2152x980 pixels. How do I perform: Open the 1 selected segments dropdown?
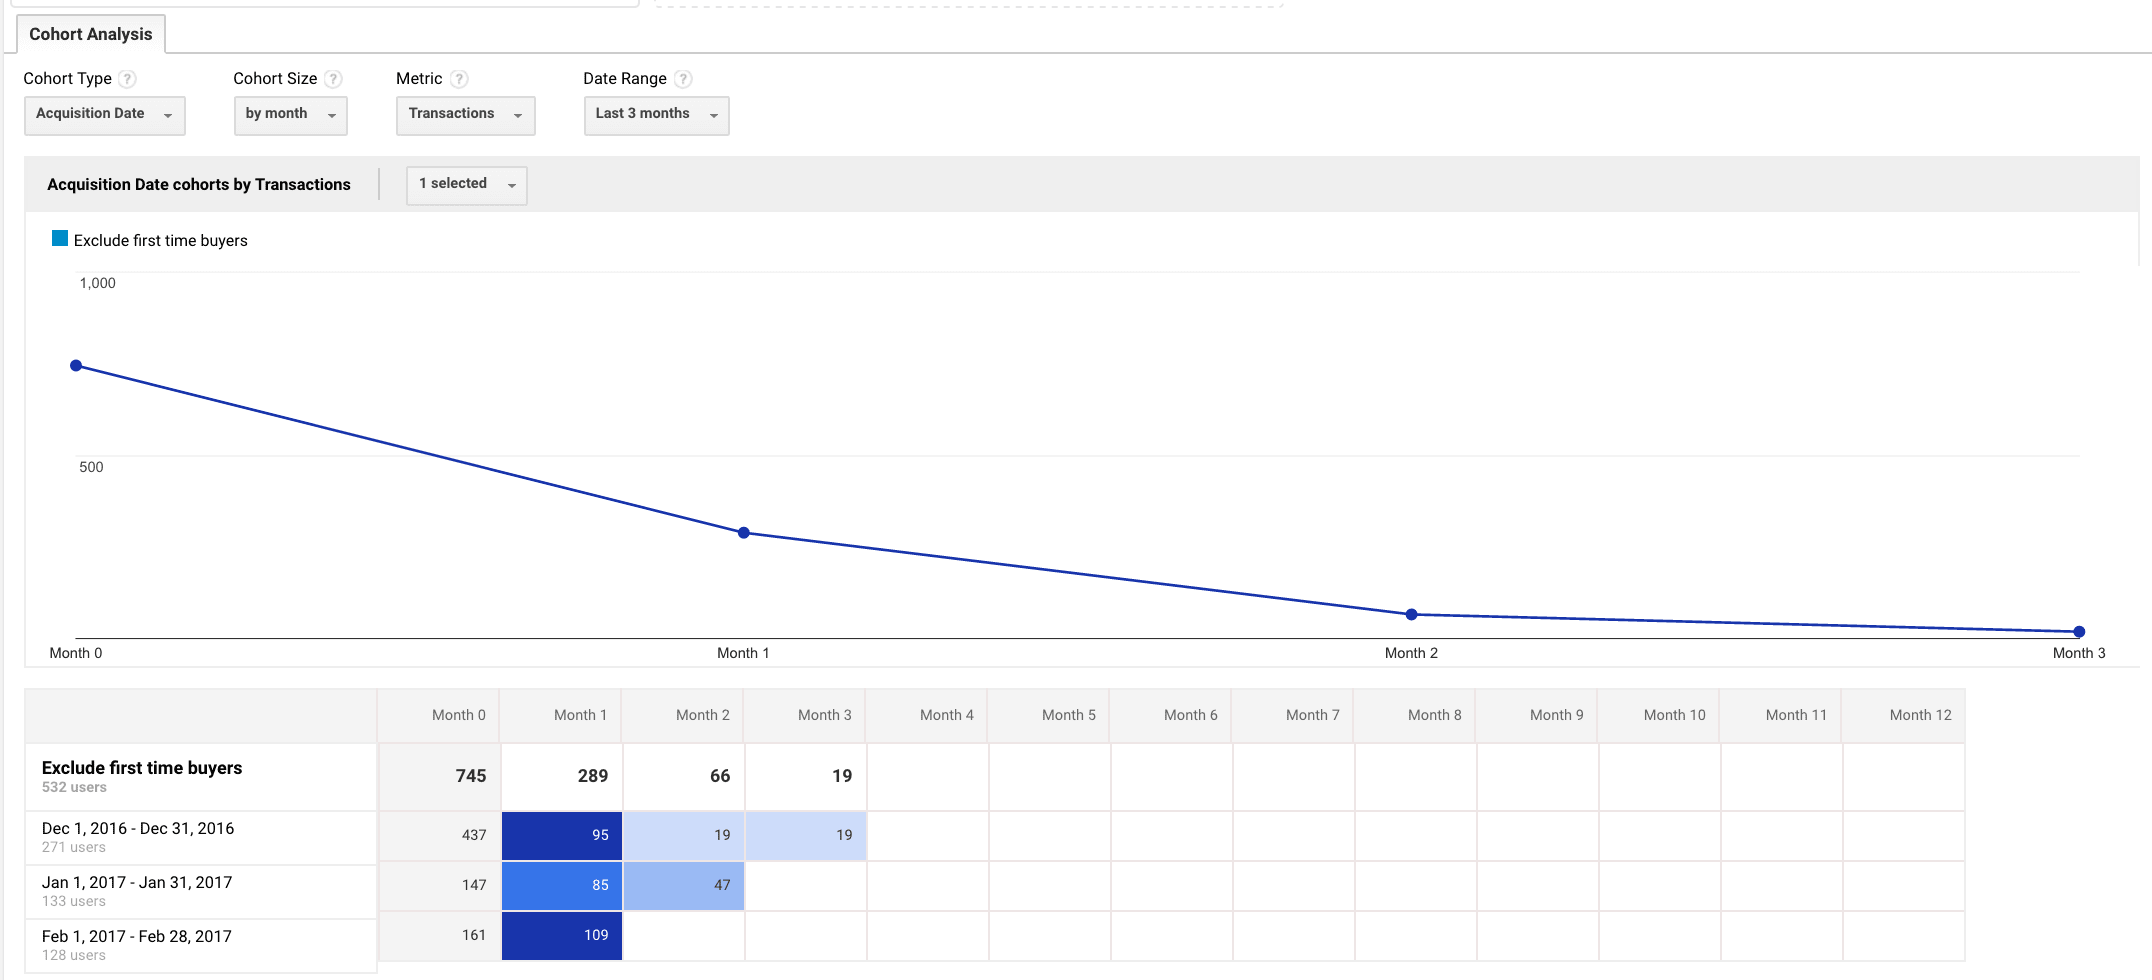[467, 185]
